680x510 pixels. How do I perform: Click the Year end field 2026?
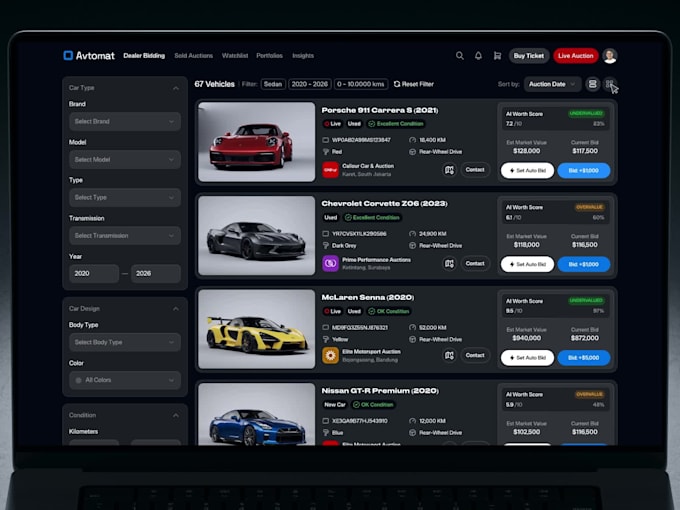point(156,274)
